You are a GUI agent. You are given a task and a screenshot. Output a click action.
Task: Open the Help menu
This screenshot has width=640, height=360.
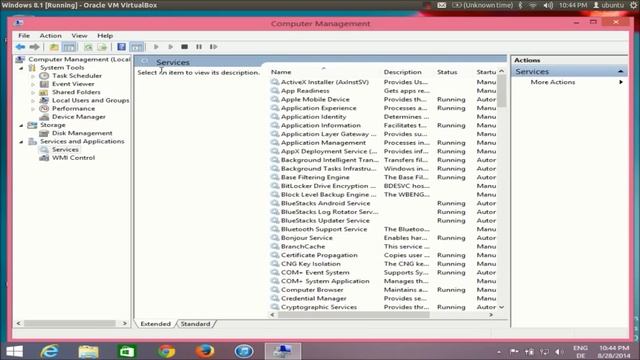click(105, 36)
